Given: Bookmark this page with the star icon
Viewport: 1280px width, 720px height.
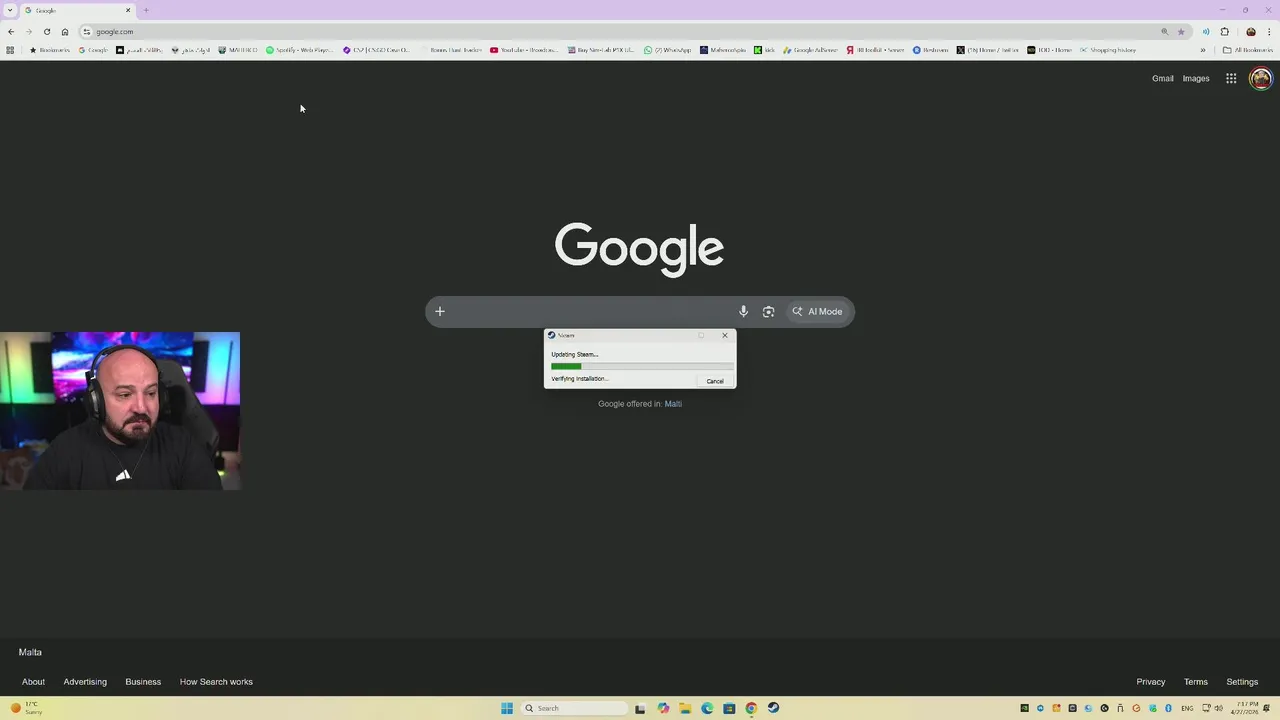Looking at the screenshot, I should [1181, 32].
